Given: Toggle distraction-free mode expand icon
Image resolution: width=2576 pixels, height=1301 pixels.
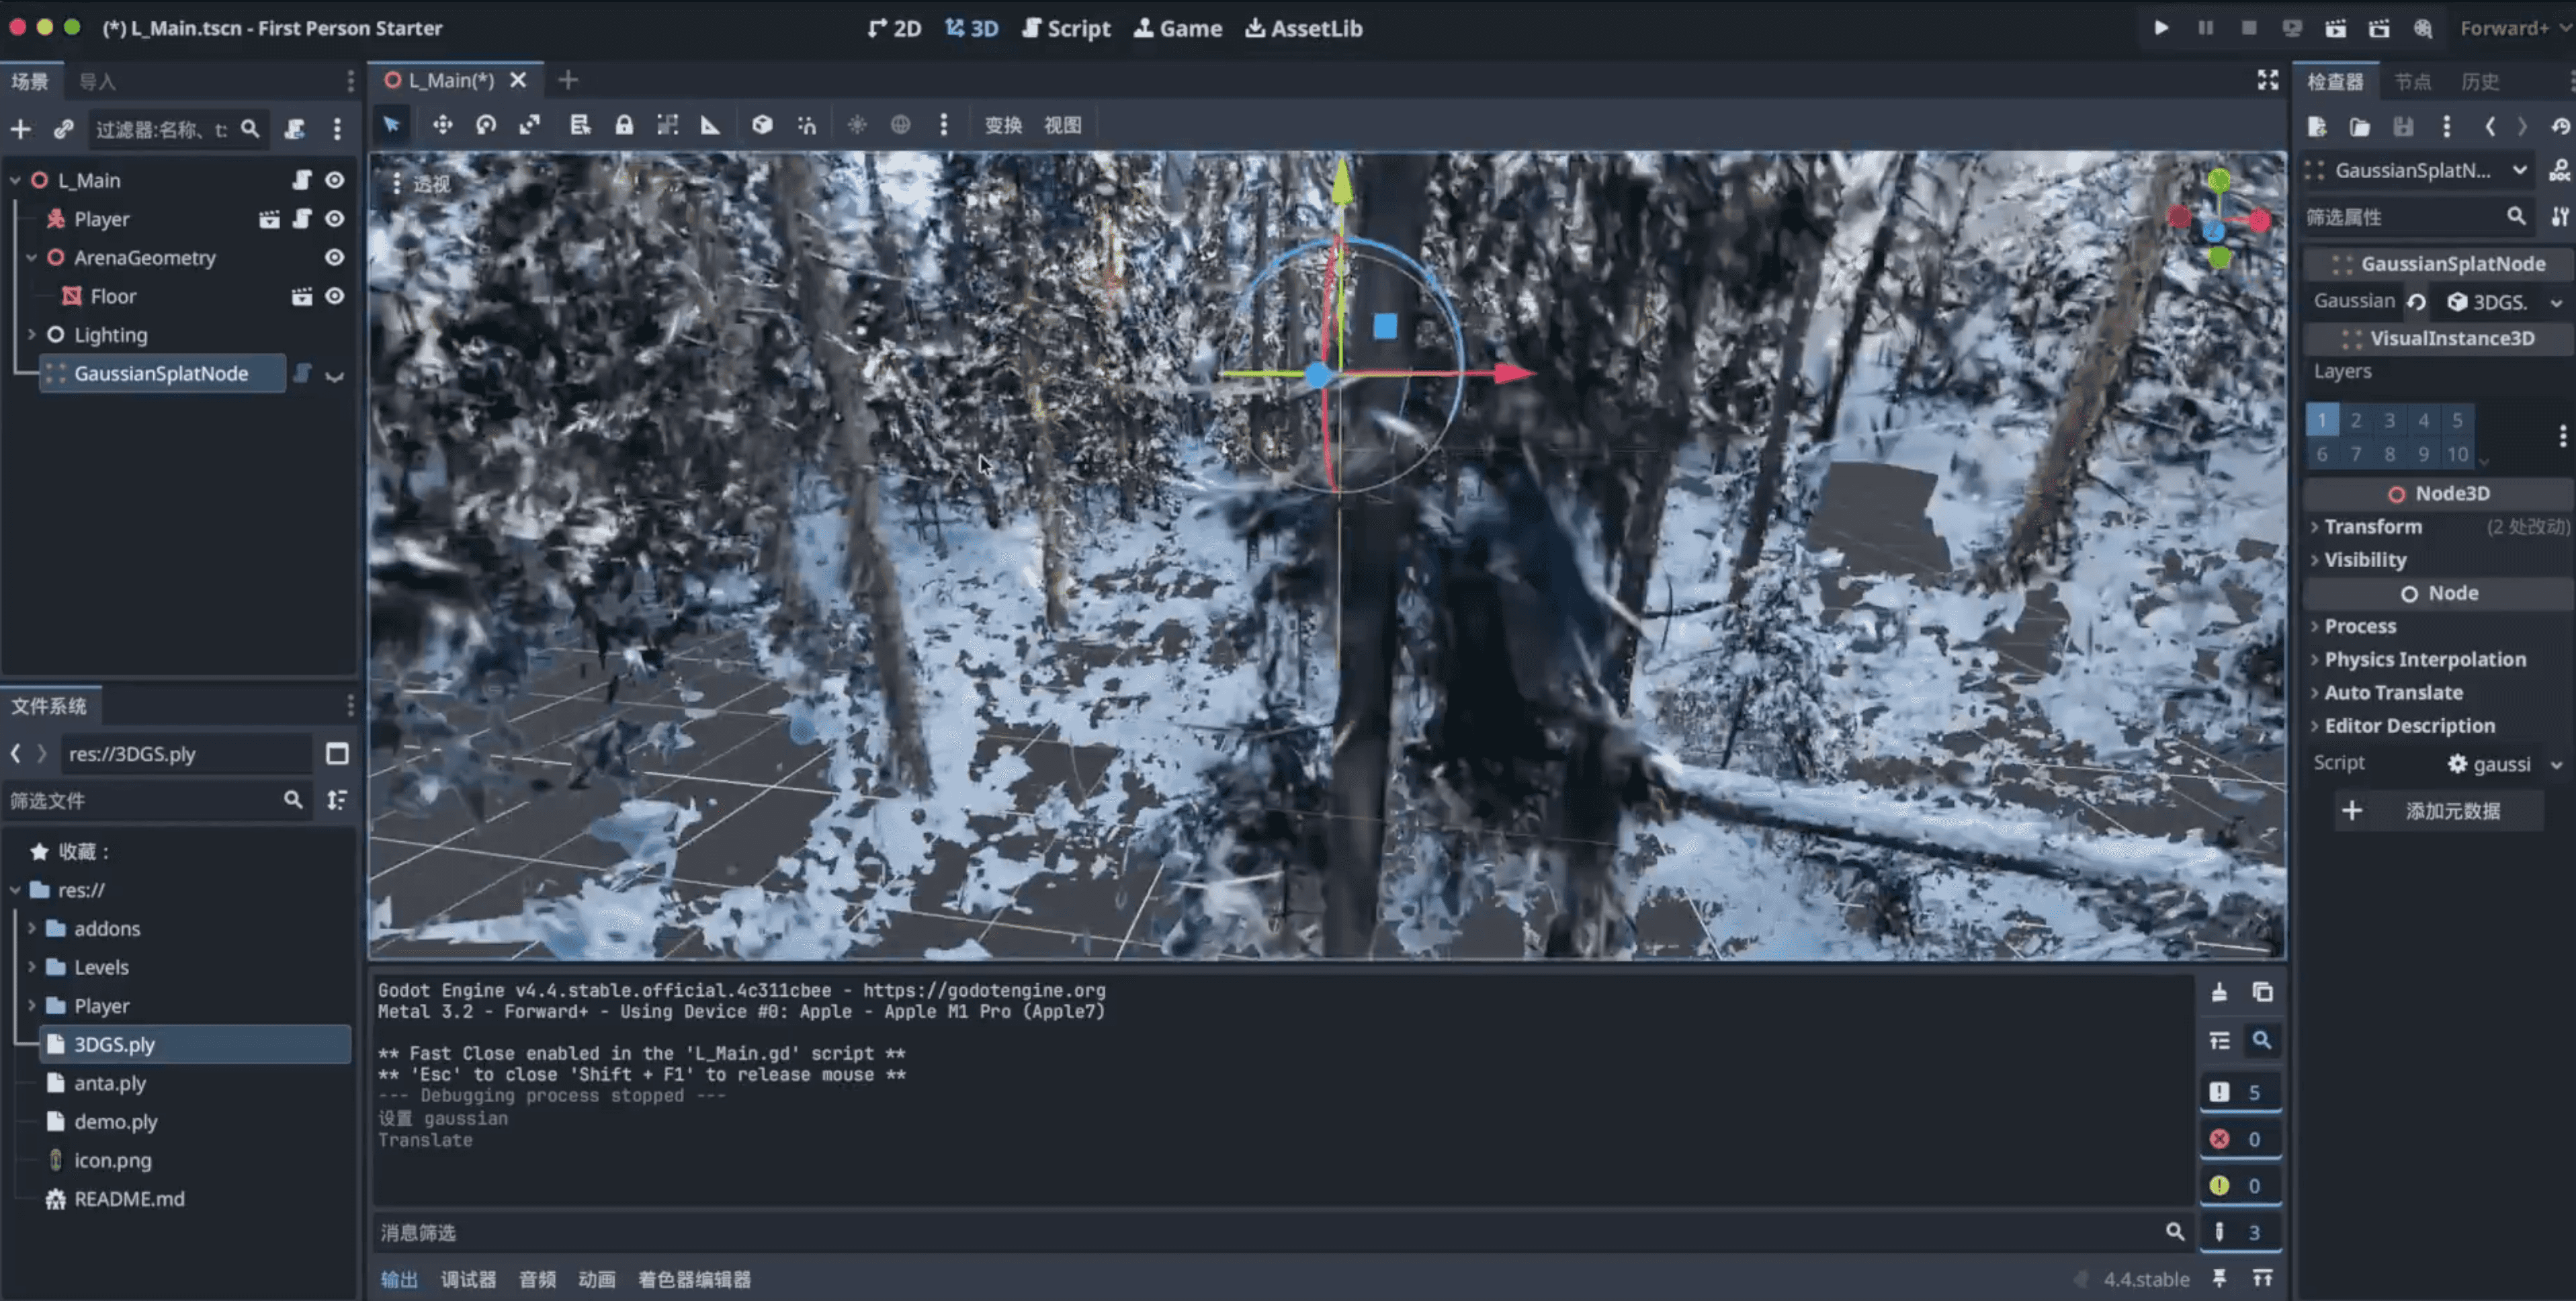Looking at the screenshot, I should 2268,80.
